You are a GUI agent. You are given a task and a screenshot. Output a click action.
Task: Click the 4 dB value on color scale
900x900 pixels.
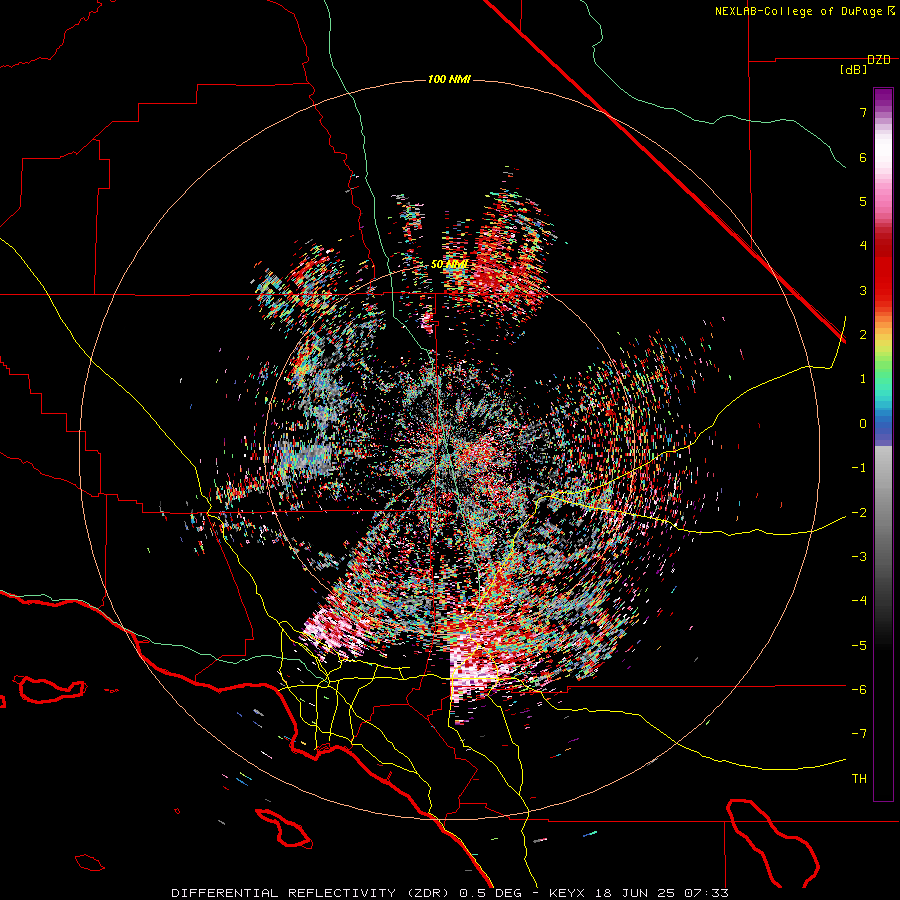click(863, 246)
